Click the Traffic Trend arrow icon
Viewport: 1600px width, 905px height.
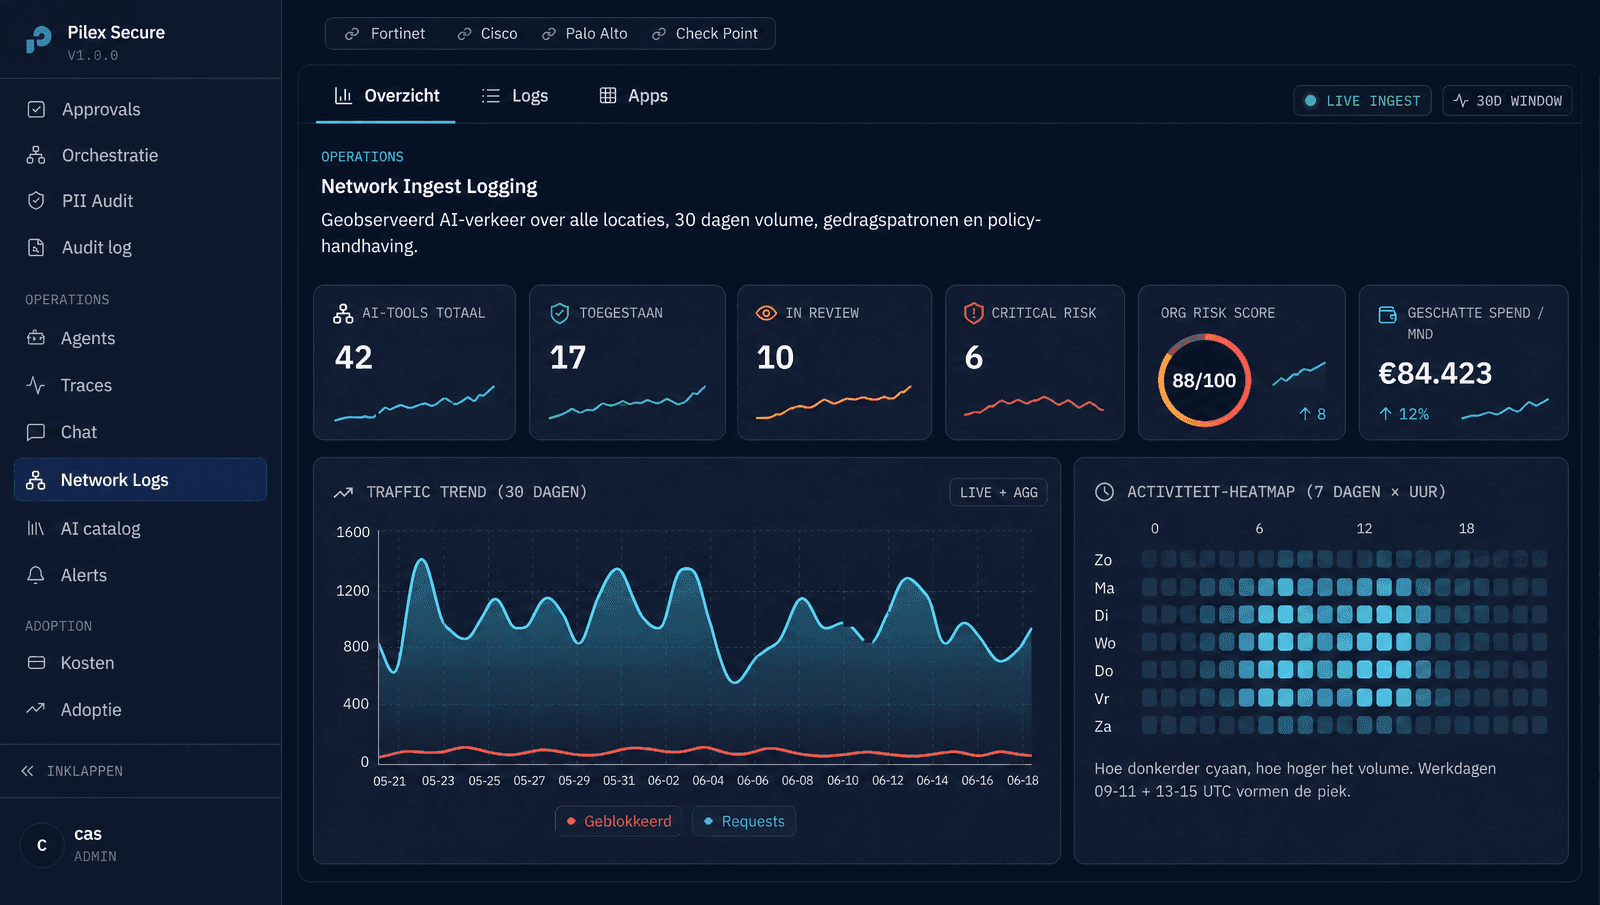point(343,492)
